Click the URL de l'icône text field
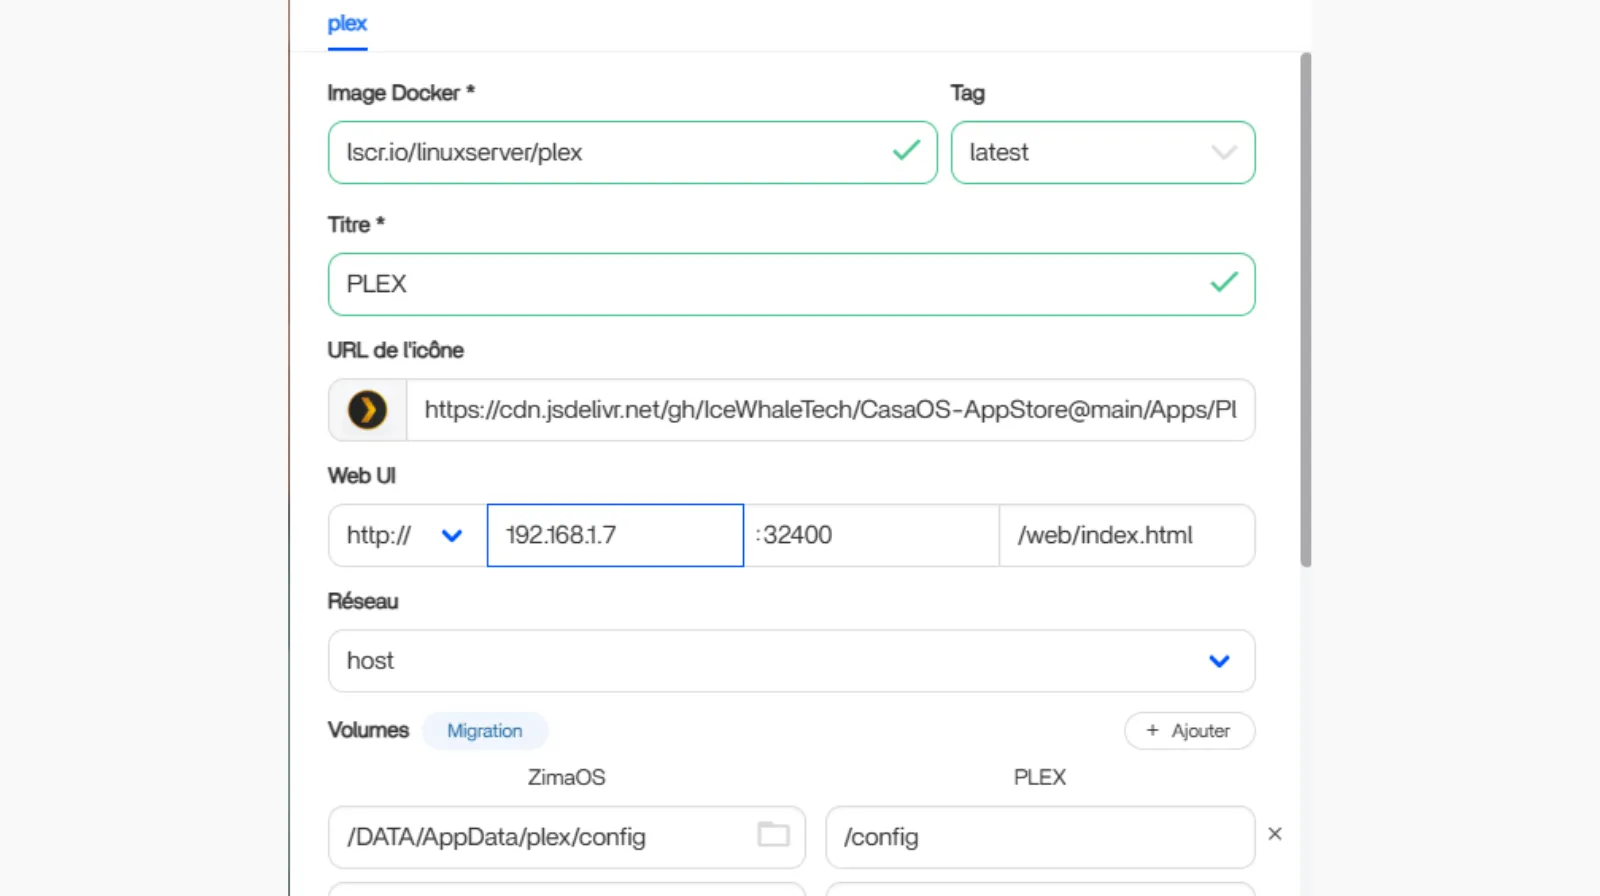 pyautogui.click(x=830, y=410)
